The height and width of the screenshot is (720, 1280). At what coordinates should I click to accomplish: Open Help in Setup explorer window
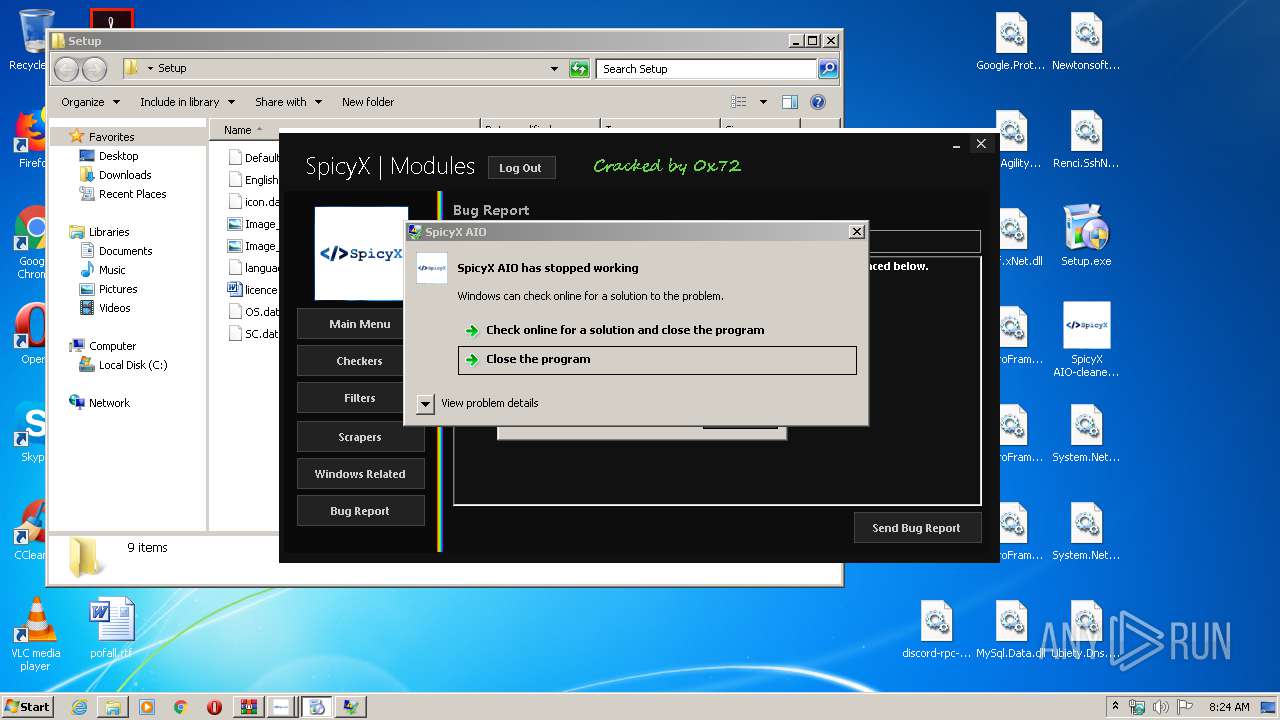point(818,102)
